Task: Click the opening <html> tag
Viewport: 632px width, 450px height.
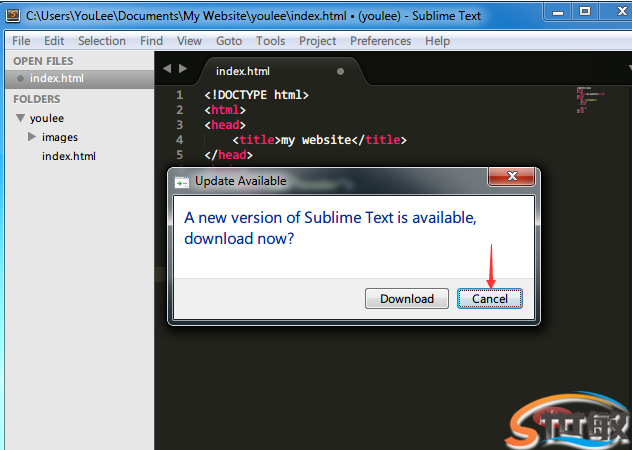Action: pos(225,110)
